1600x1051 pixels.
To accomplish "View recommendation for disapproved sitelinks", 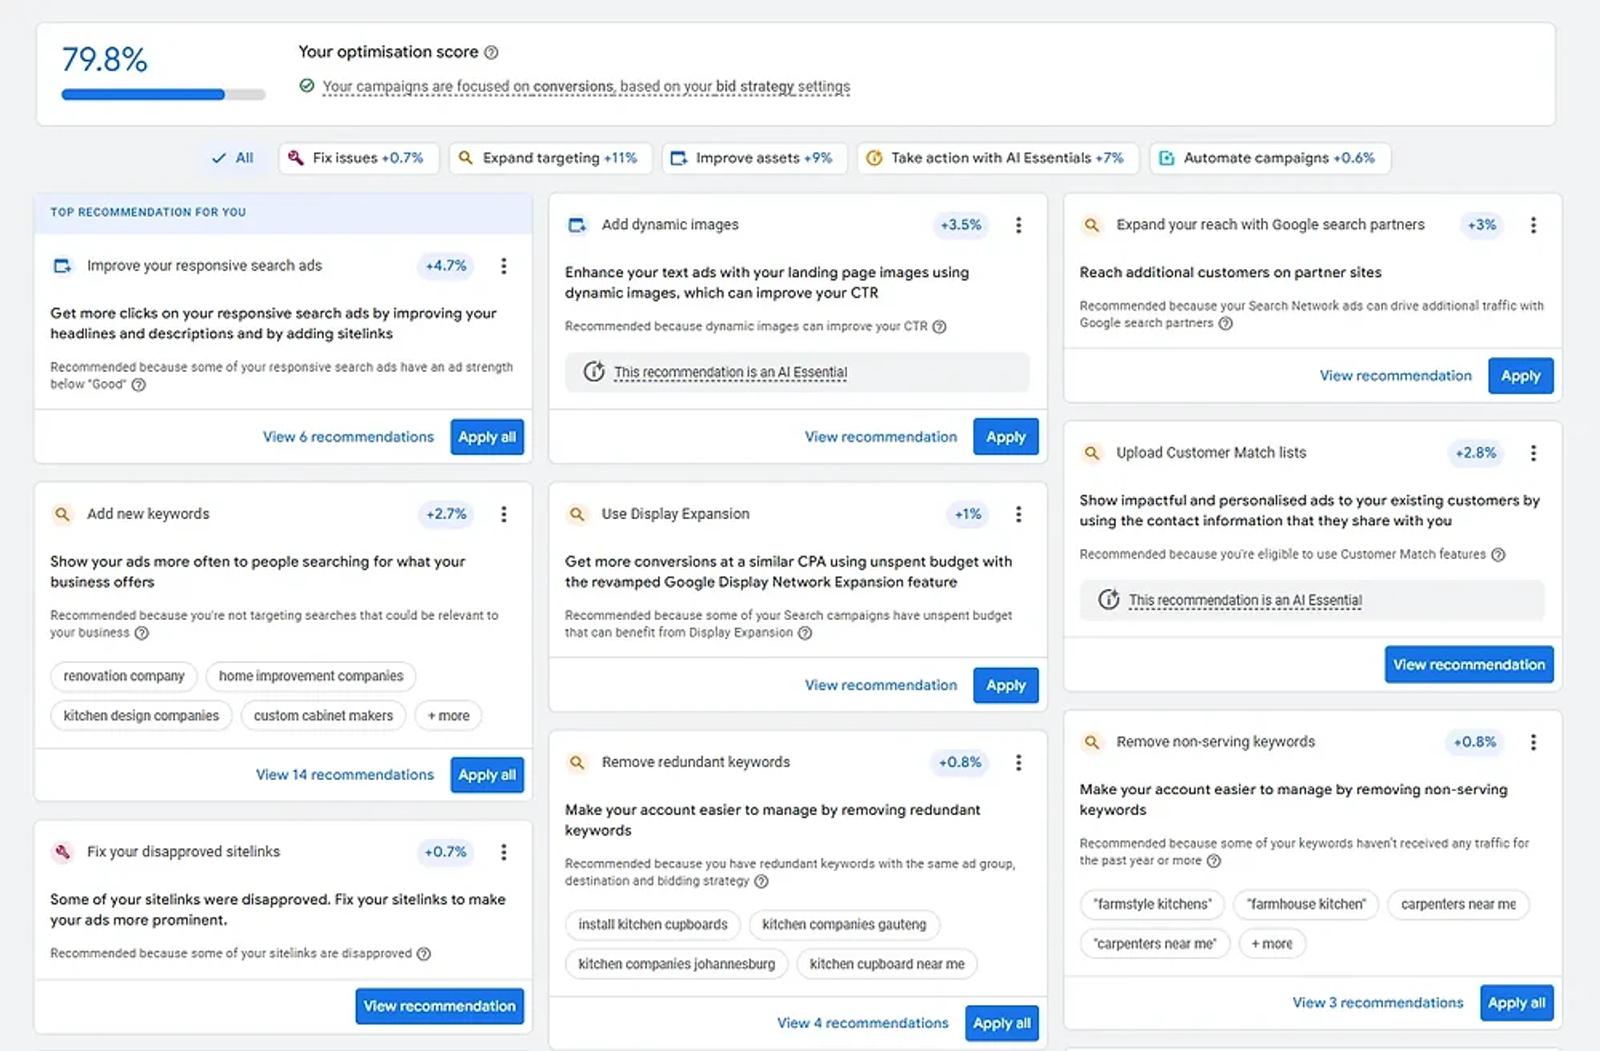I will pos(440,1006).
